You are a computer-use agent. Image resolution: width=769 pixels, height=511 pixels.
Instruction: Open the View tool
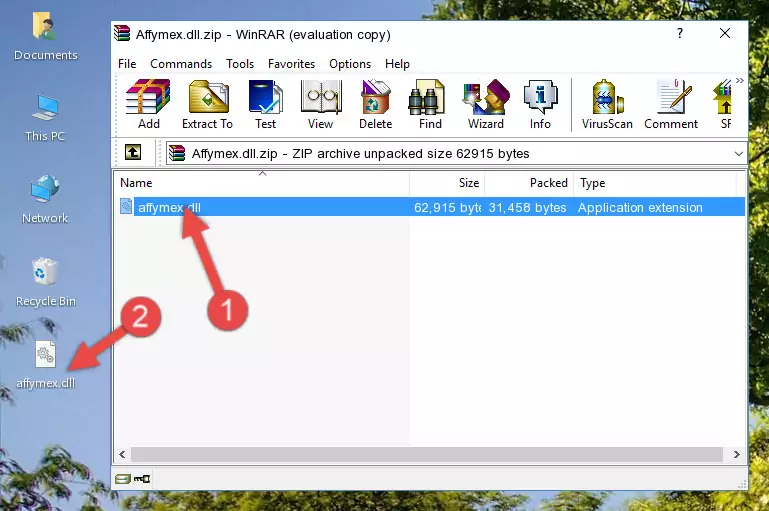(321, 104)
